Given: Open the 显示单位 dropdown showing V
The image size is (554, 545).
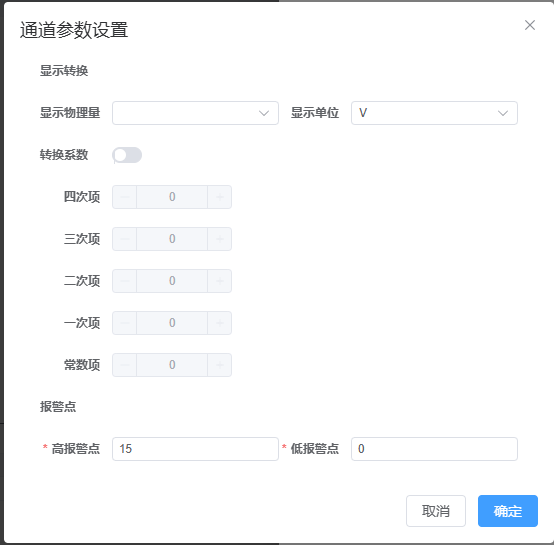Looking at the screenshot, I should (x=434, y=113).
